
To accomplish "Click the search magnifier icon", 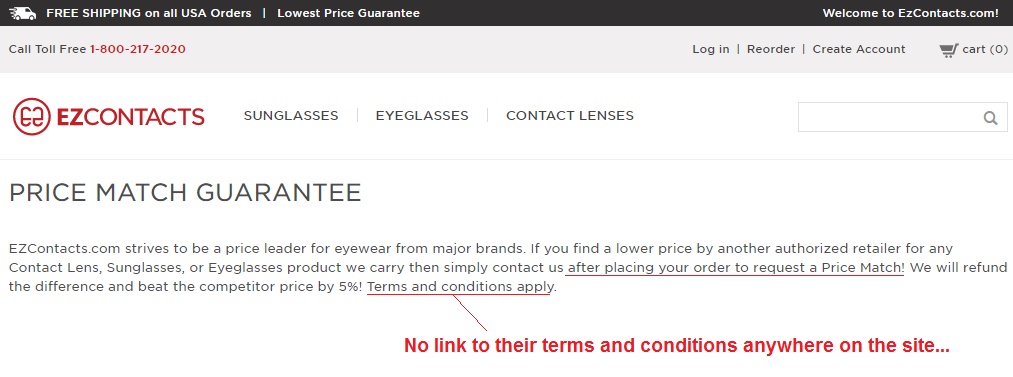I will point(990,118).
